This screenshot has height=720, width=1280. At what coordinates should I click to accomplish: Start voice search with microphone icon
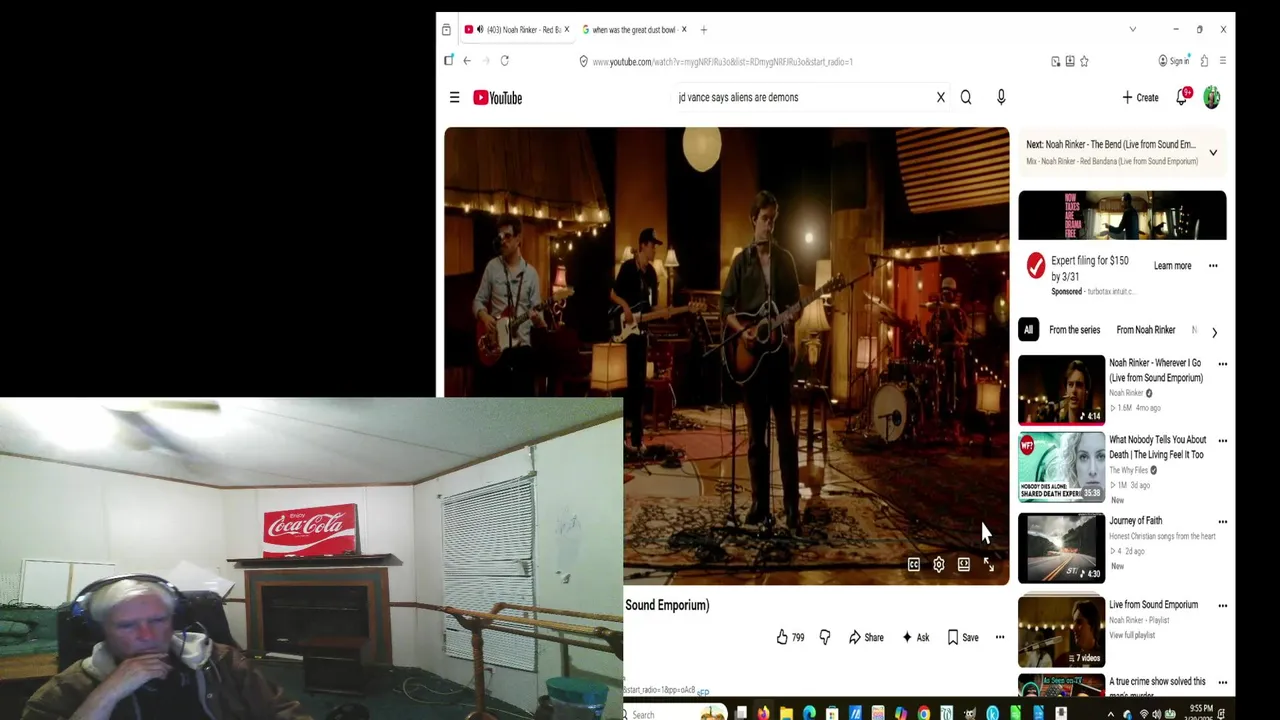[x=1001, y=97]
